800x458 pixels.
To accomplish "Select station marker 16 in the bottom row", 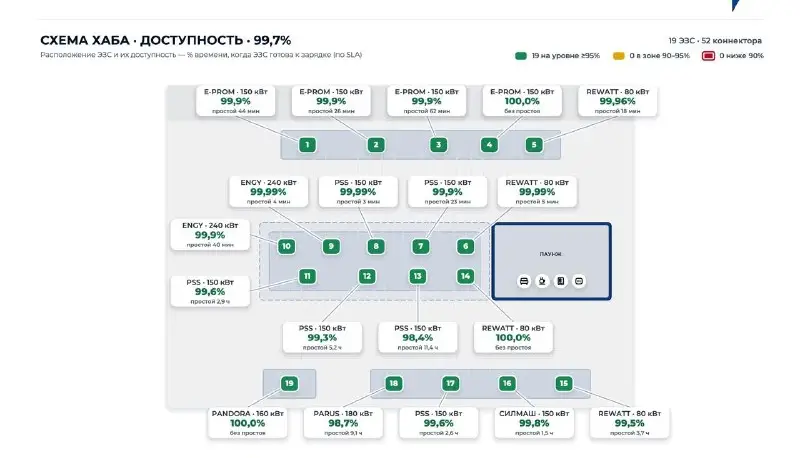I will (x=507, y=384).
